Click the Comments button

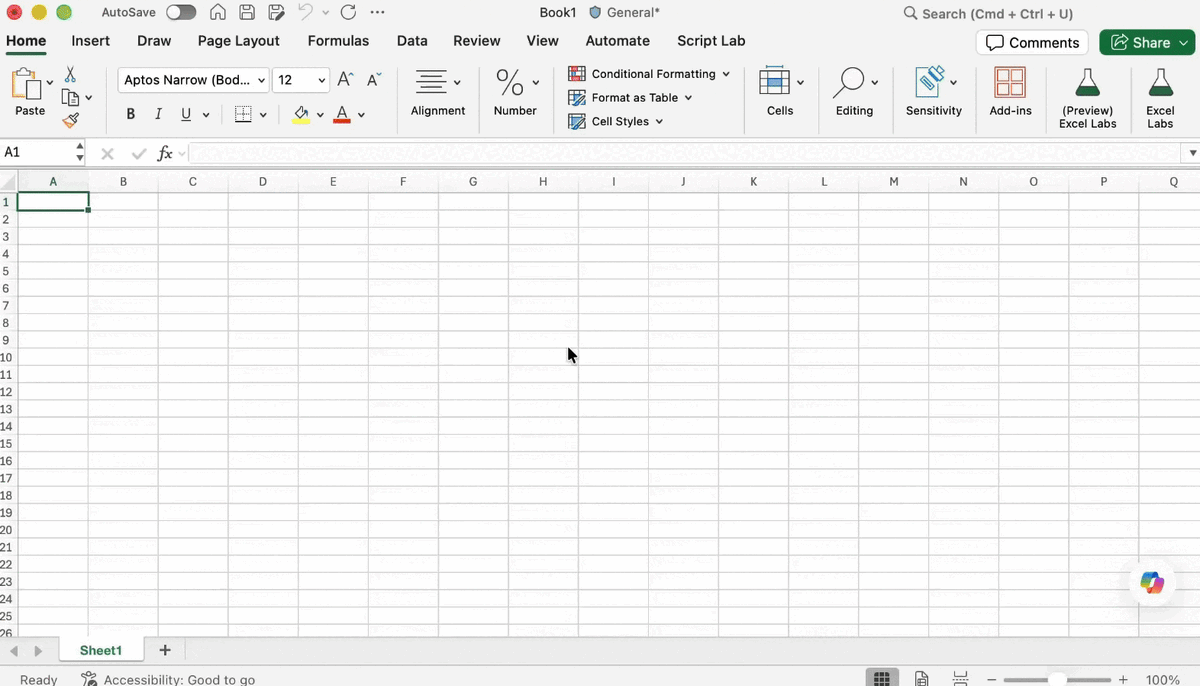click(x=1032, y=42)
